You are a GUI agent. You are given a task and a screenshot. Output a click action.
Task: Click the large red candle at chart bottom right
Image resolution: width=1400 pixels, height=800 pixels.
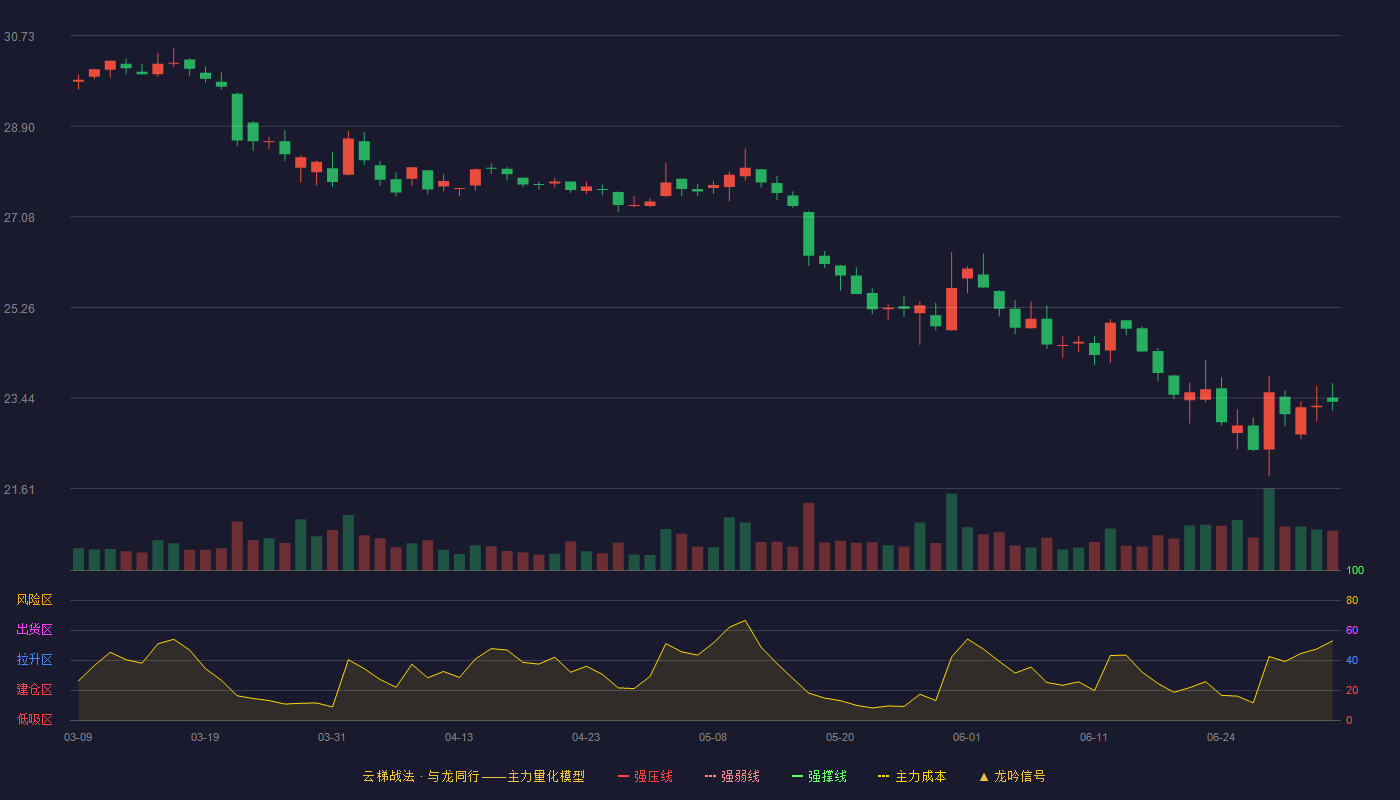tap(1269, 420)
